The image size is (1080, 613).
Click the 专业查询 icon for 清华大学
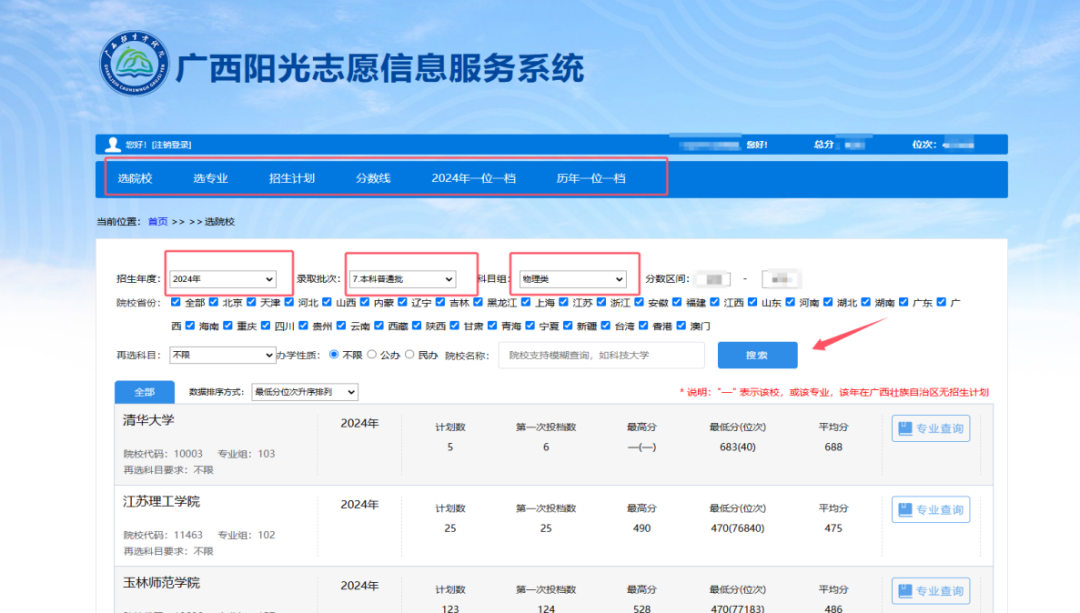pos(906,429)
